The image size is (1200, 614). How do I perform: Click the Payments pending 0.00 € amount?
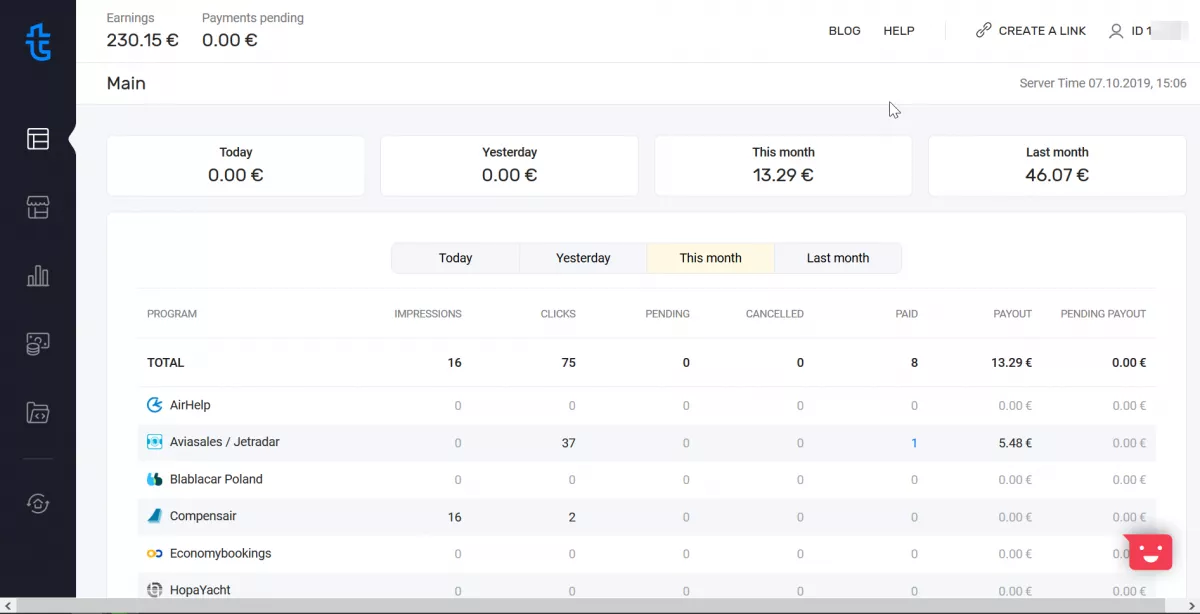click(x=230, y=40)
